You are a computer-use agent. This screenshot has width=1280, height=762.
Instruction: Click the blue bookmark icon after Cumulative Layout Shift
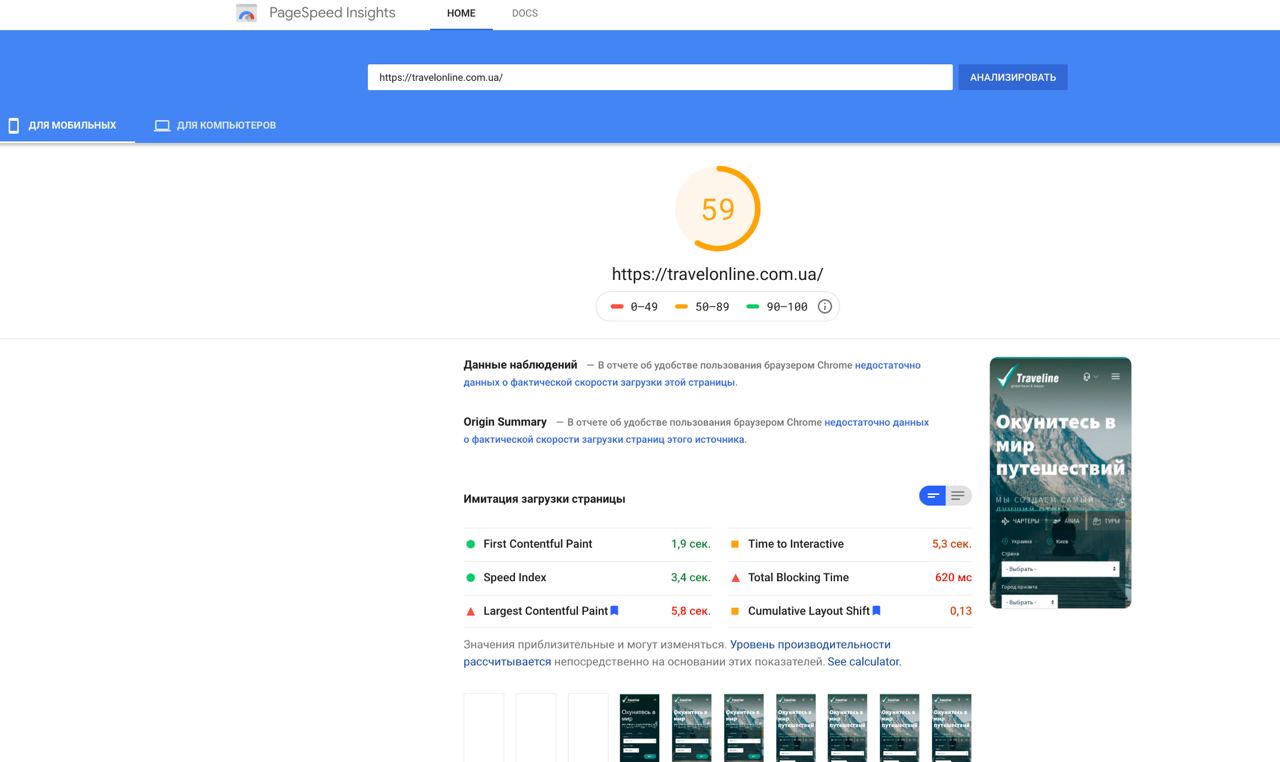tap(876, 611)
